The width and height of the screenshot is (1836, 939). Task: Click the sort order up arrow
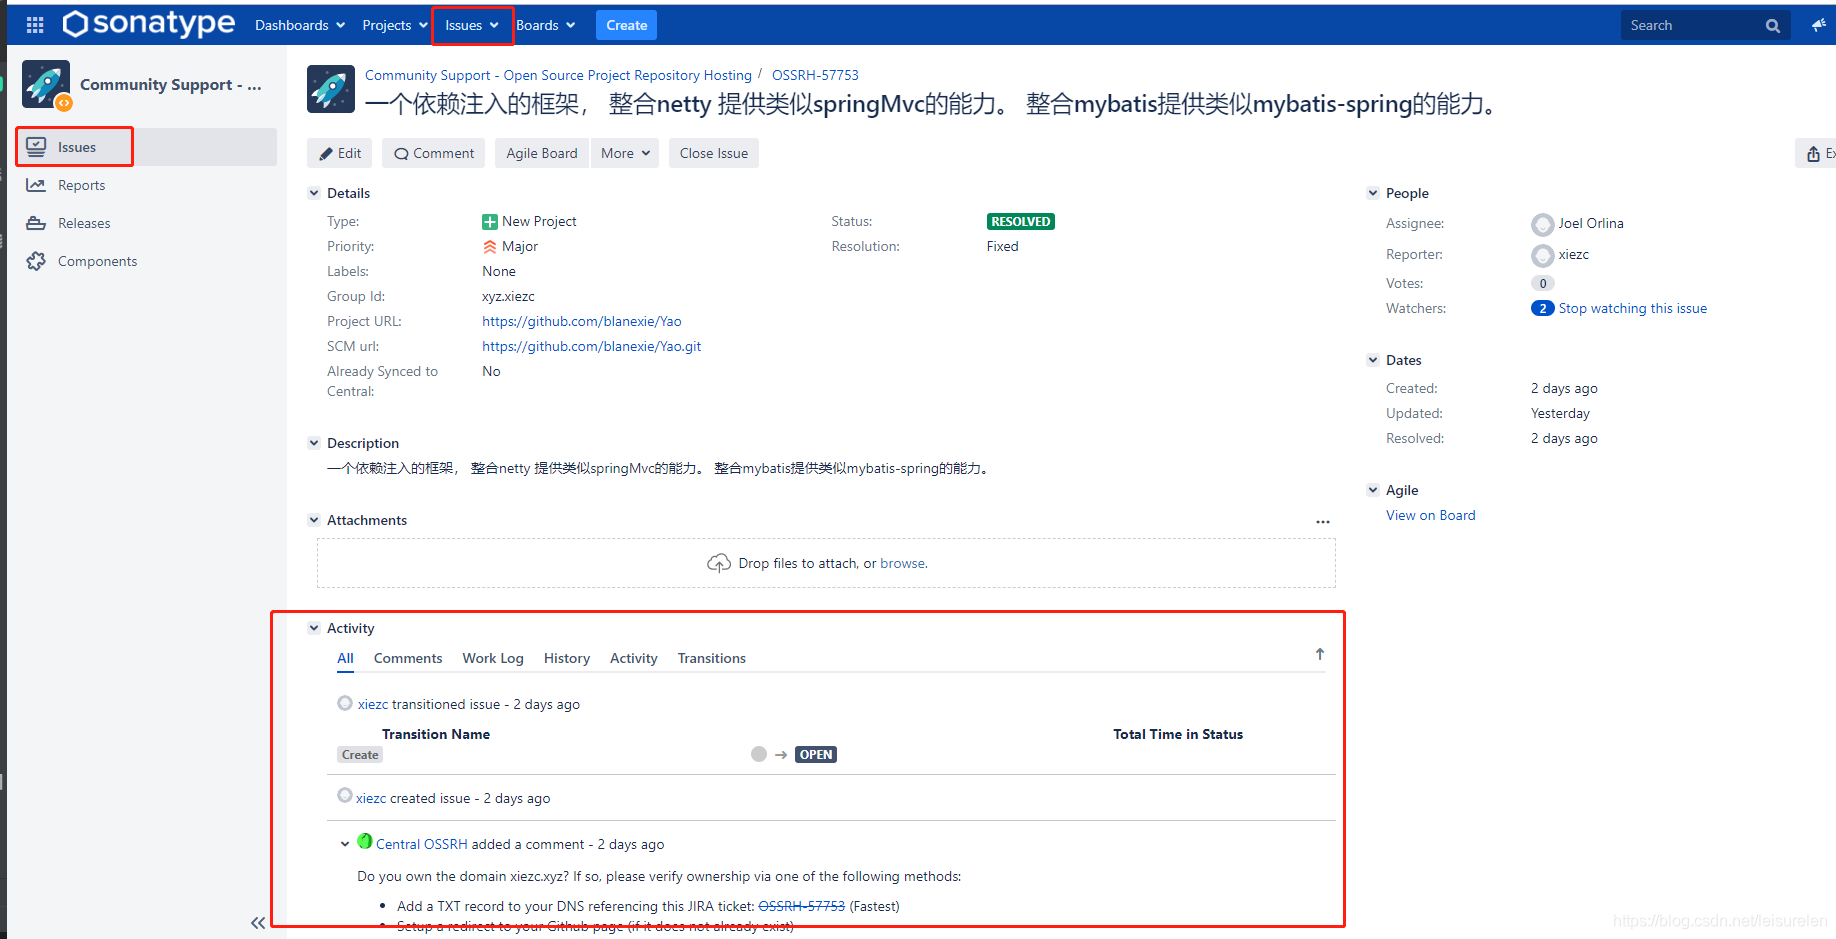[1320, 654]
